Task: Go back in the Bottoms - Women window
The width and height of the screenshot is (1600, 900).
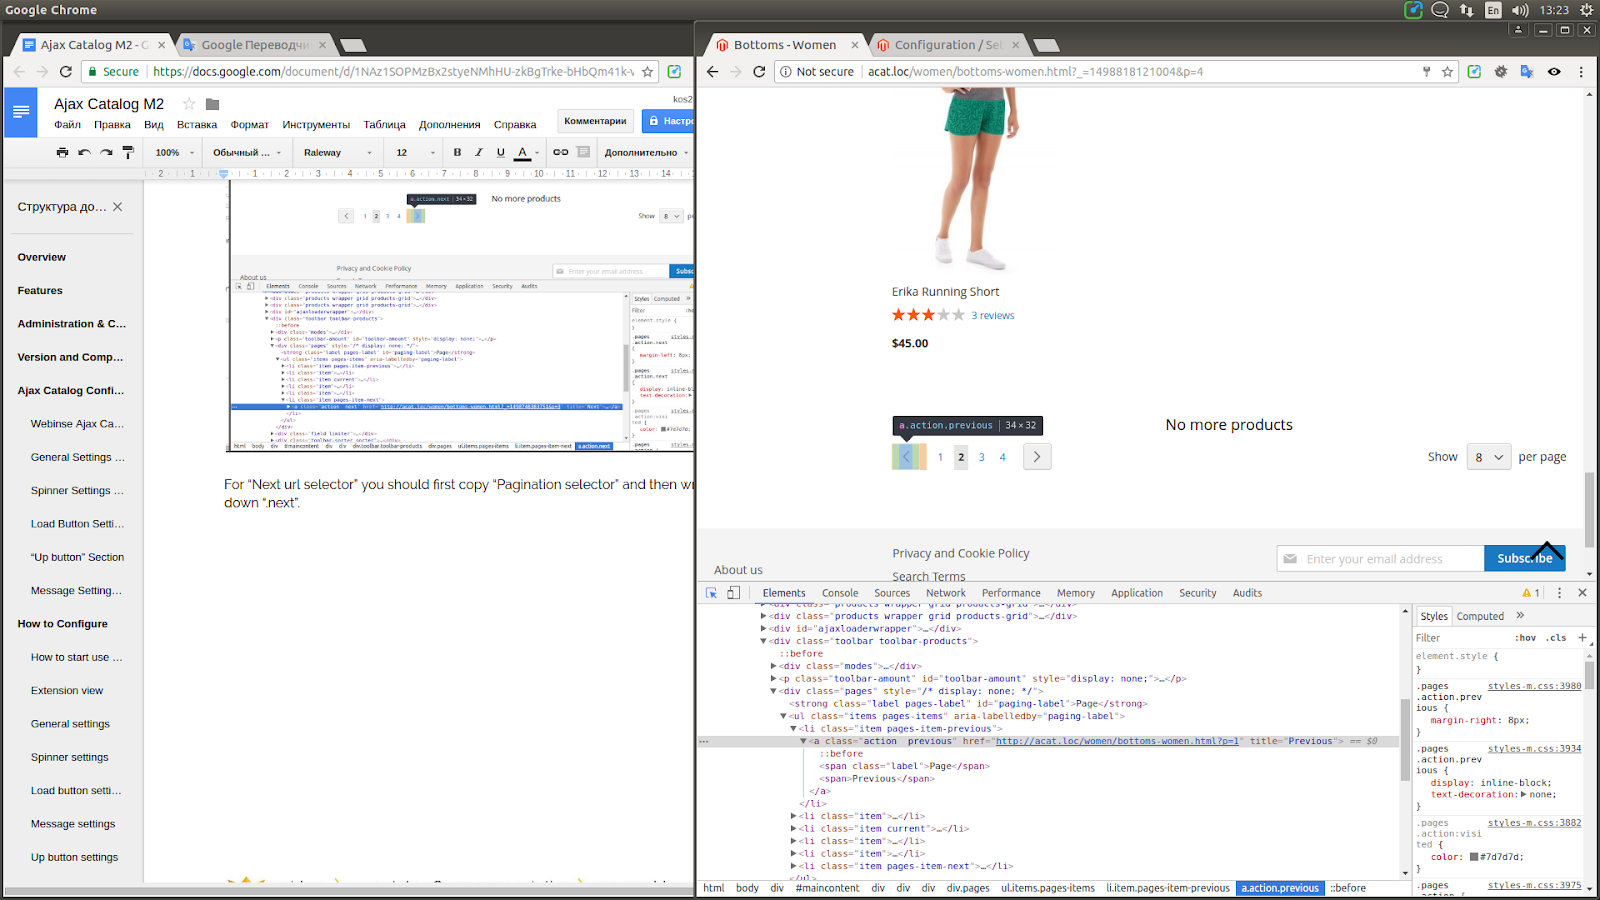Action: [712, 72]
